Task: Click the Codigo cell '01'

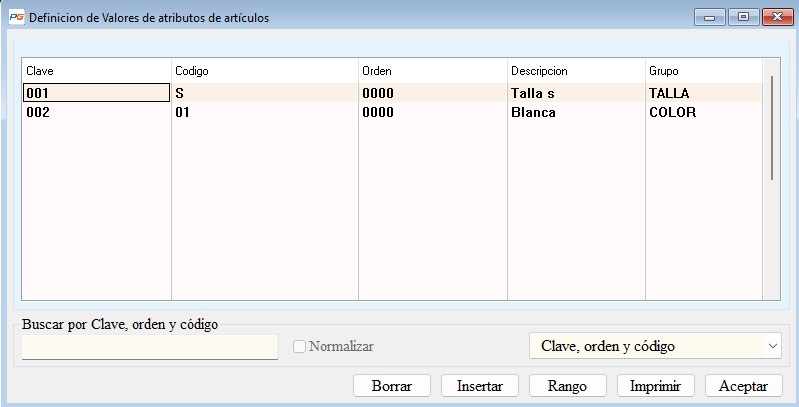Action: point(265,112)
